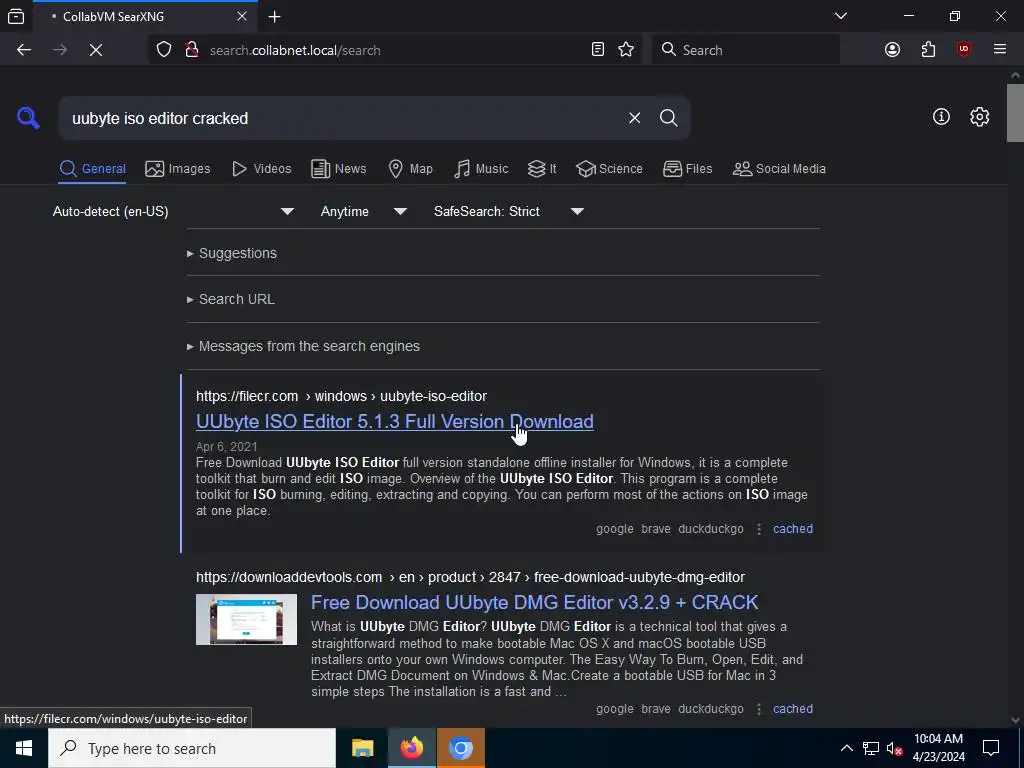List all tabs dropdown arrow

(840, 16)
